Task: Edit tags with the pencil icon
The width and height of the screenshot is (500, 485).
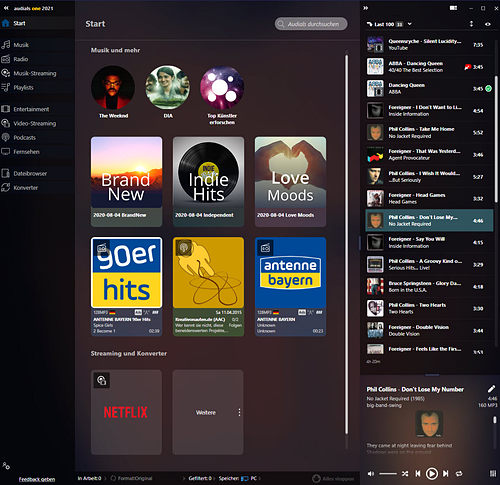Action: [x=491, y=389]
